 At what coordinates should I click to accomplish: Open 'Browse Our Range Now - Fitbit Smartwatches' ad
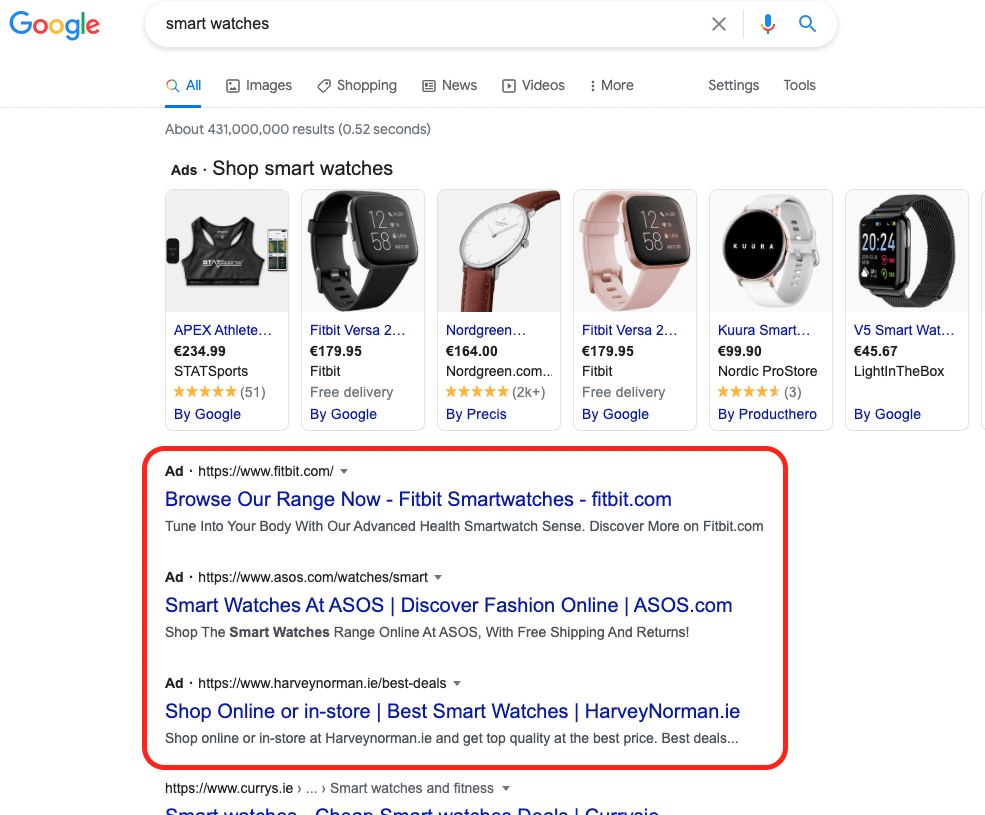click(418, 500)
